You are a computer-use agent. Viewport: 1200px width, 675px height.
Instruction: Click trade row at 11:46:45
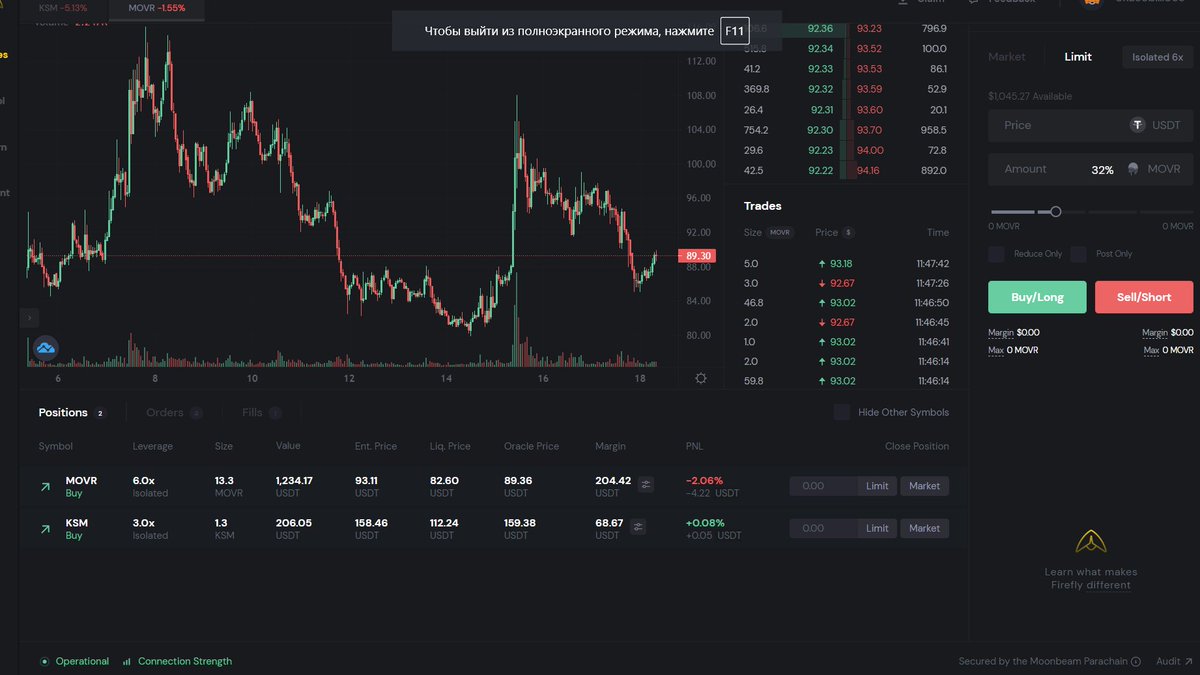[x=846, y=322]
